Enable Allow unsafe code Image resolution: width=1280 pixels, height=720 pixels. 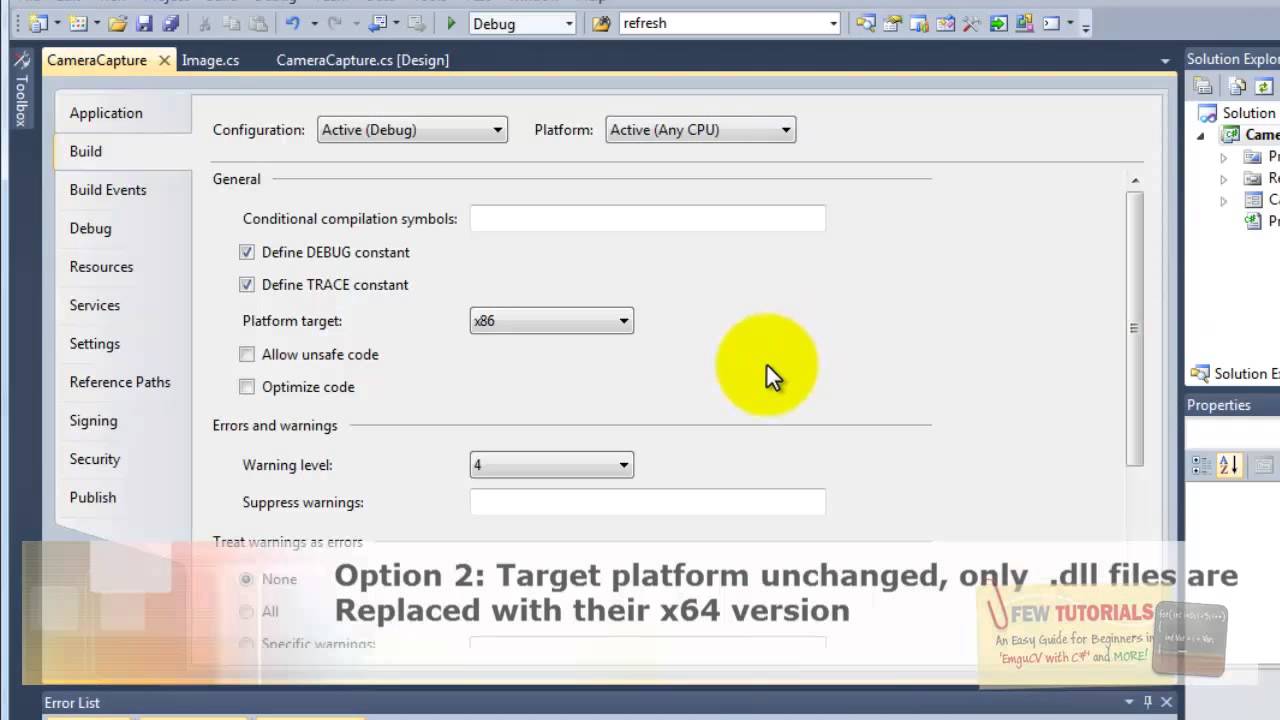[247, 354]
